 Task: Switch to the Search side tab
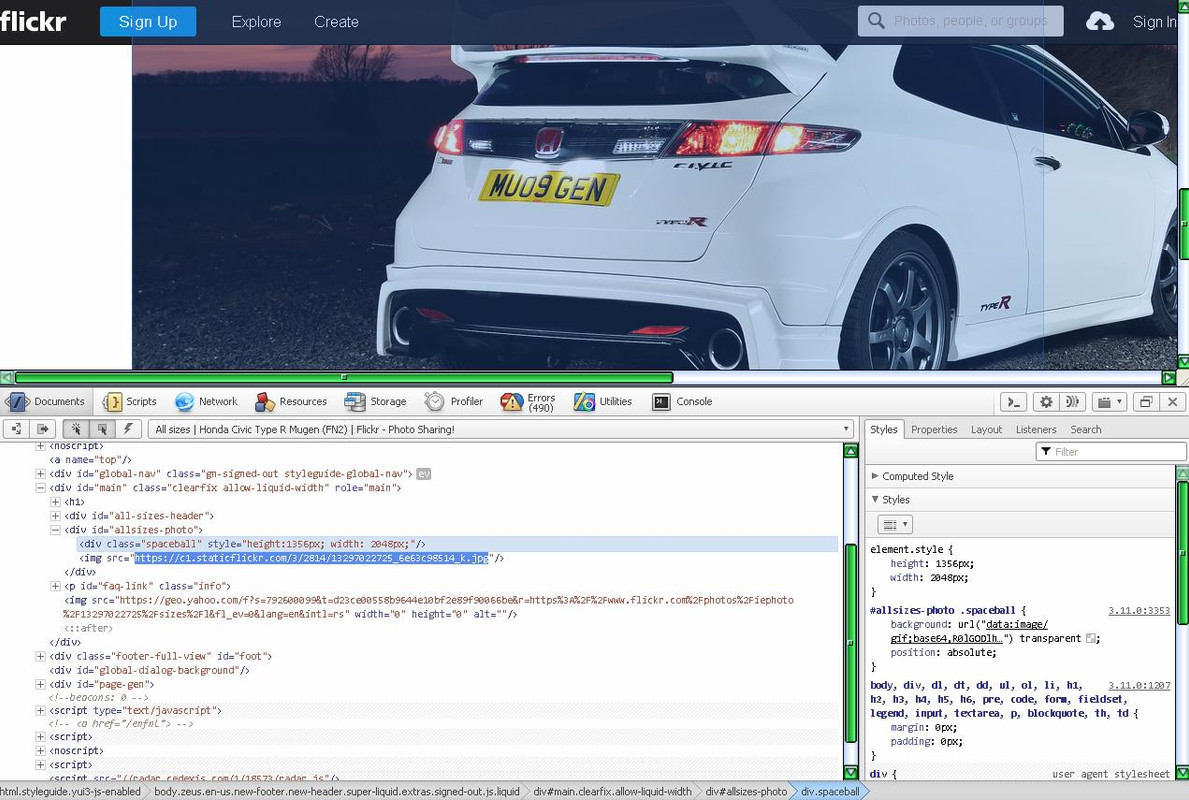point(1086,429)
